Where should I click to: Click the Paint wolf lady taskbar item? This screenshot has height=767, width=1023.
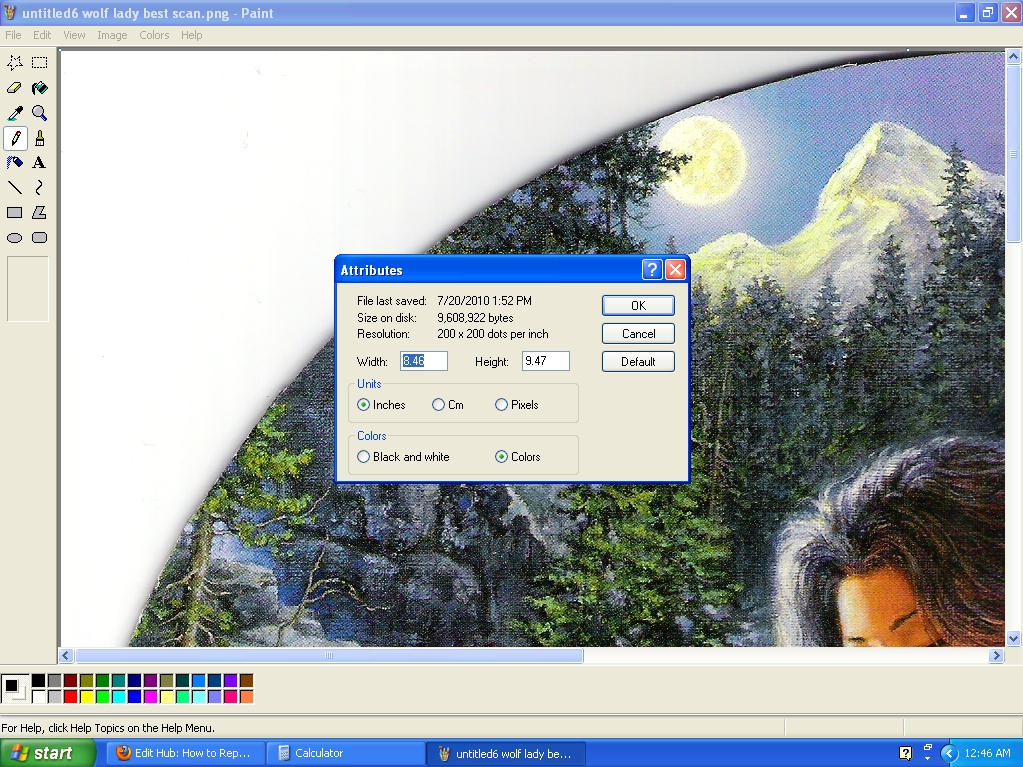pos(506,753)
